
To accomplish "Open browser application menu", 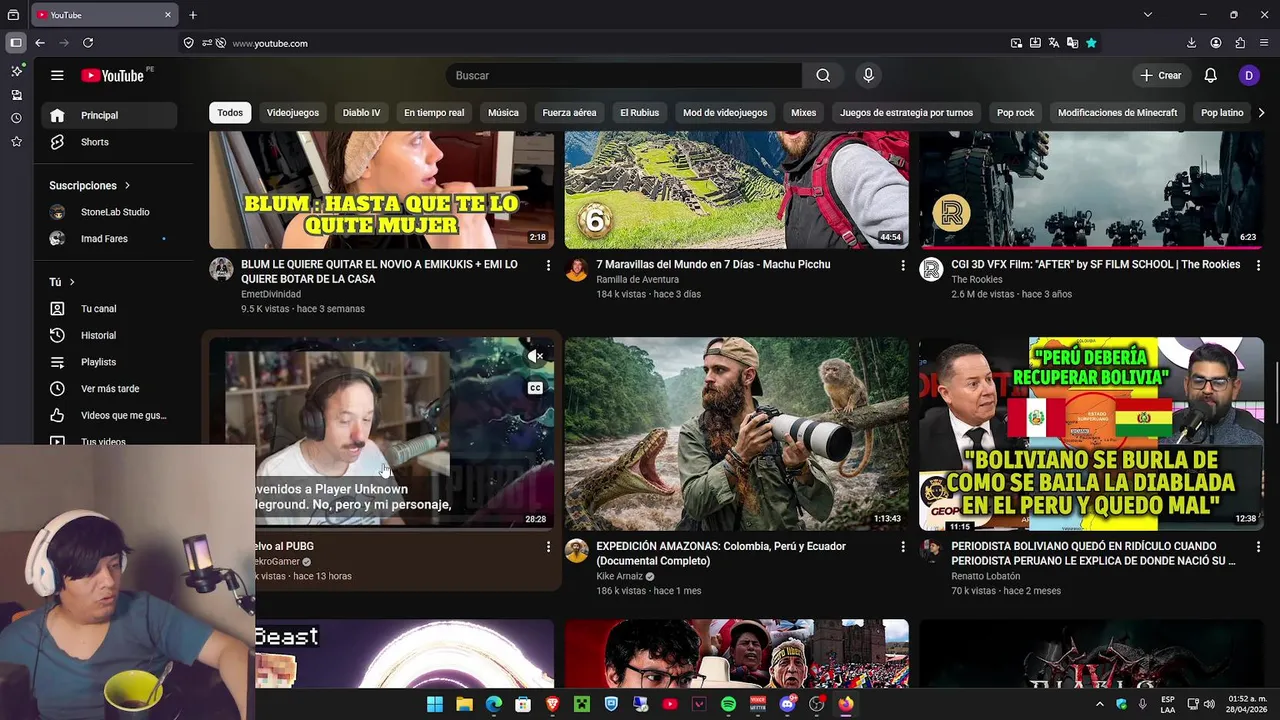I will pyautogui.click(x=1264, y=43).
